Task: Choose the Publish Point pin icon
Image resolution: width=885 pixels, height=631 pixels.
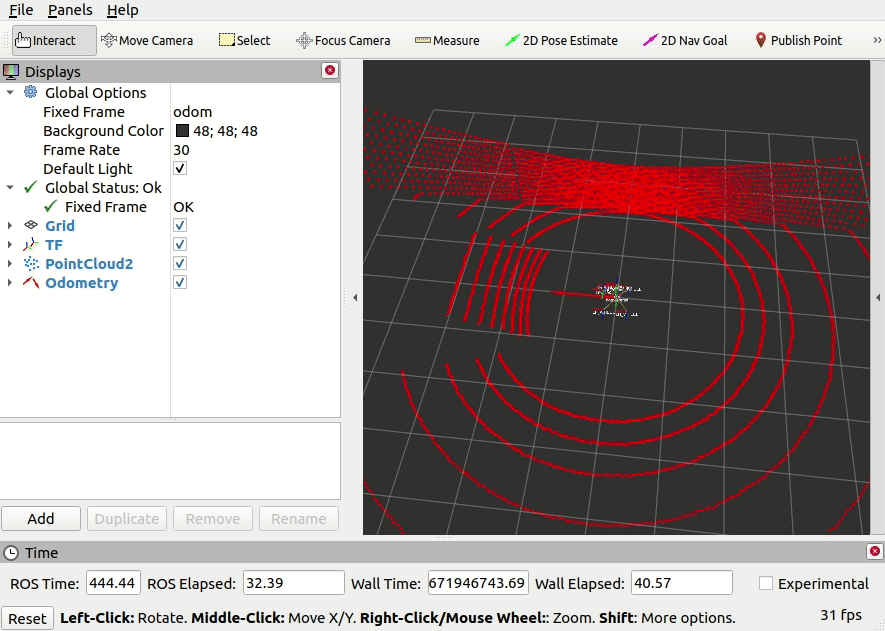Action: 761,40
